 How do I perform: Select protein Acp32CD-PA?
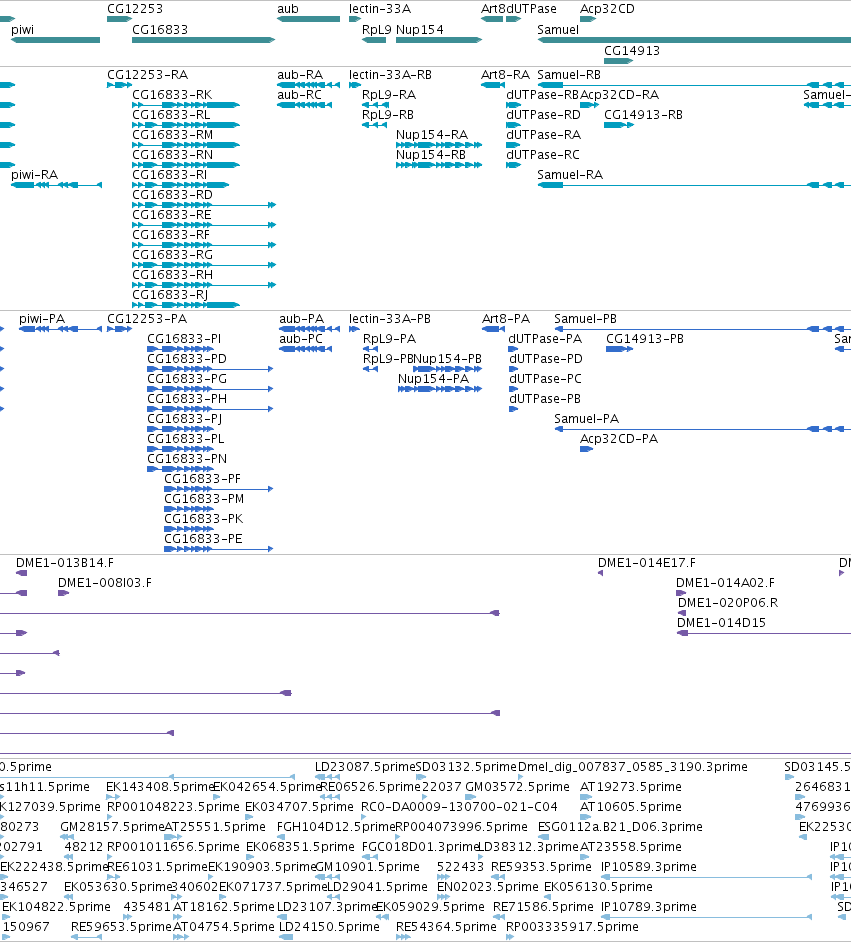pyautogui.click(x=619, y=439)
